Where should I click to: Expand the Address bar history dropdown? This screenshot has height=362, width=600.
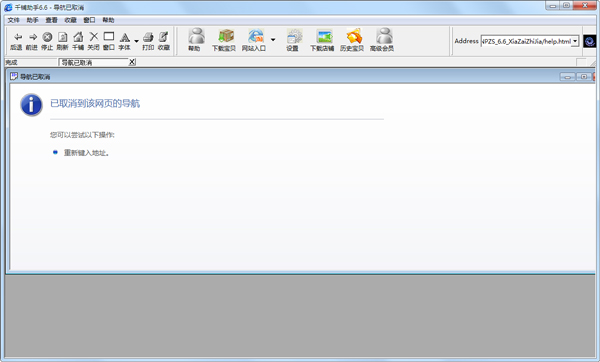[x=575, y=41]
